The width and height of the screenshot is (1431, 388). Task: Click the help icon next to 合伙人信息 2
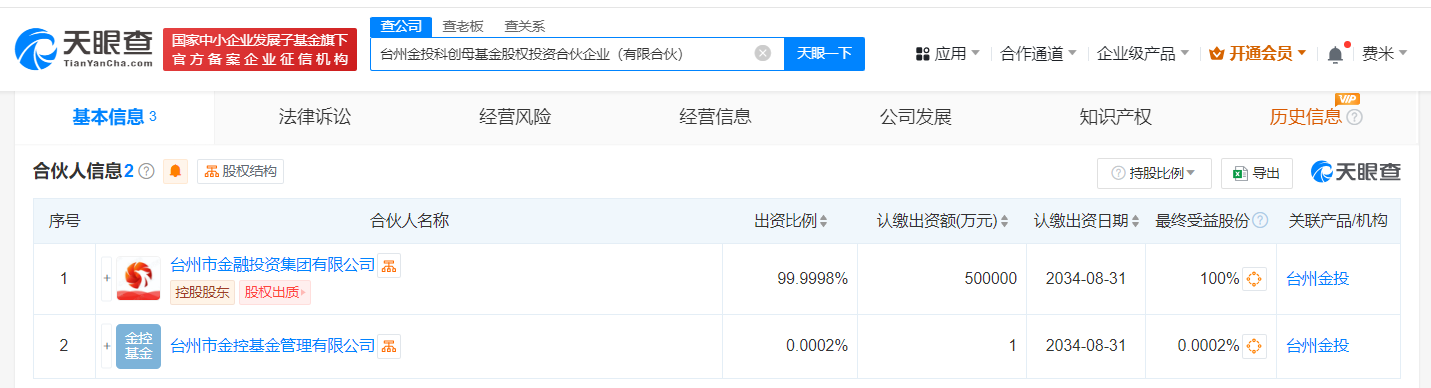coord(146,172)
